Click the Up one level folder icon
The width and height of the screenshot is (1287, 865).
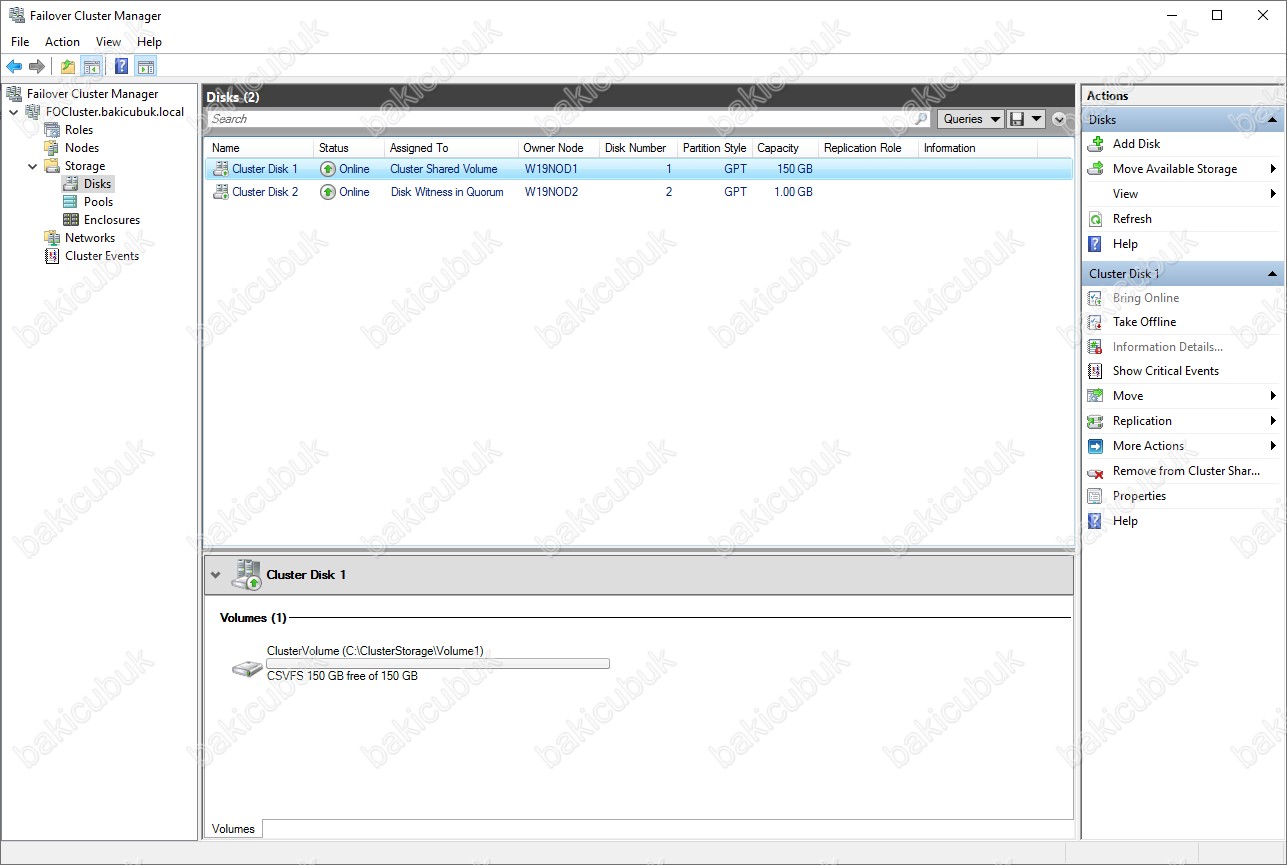coord(67,67)
